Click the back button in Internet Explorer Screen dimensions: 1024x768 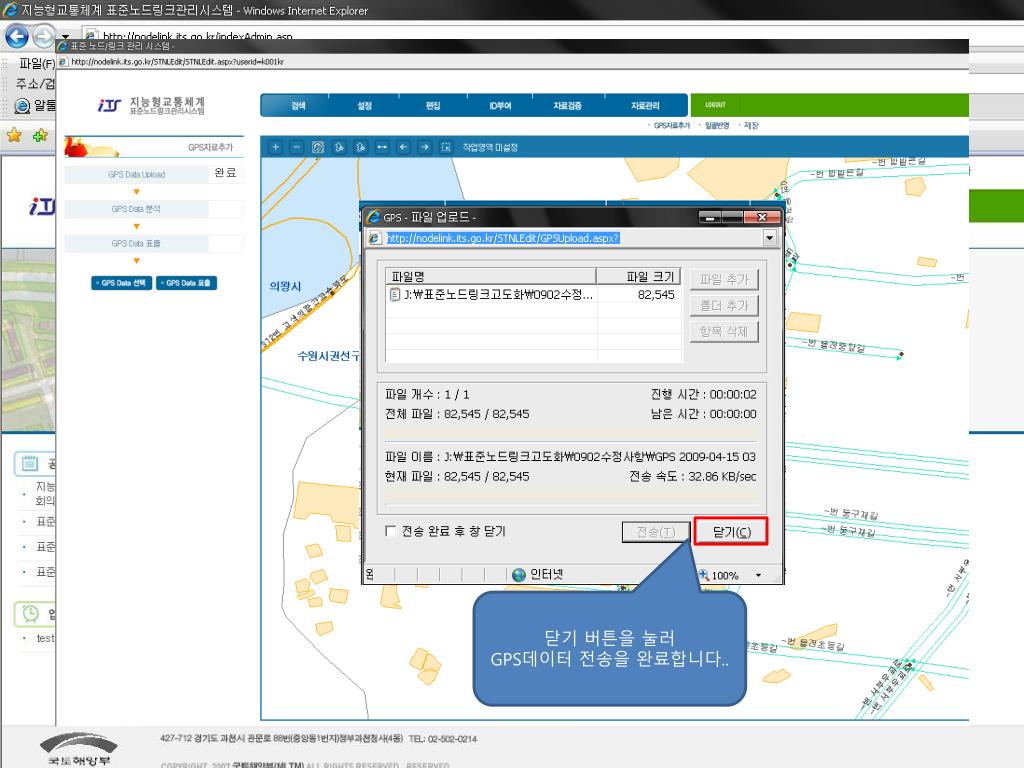[x=16, y=36]
